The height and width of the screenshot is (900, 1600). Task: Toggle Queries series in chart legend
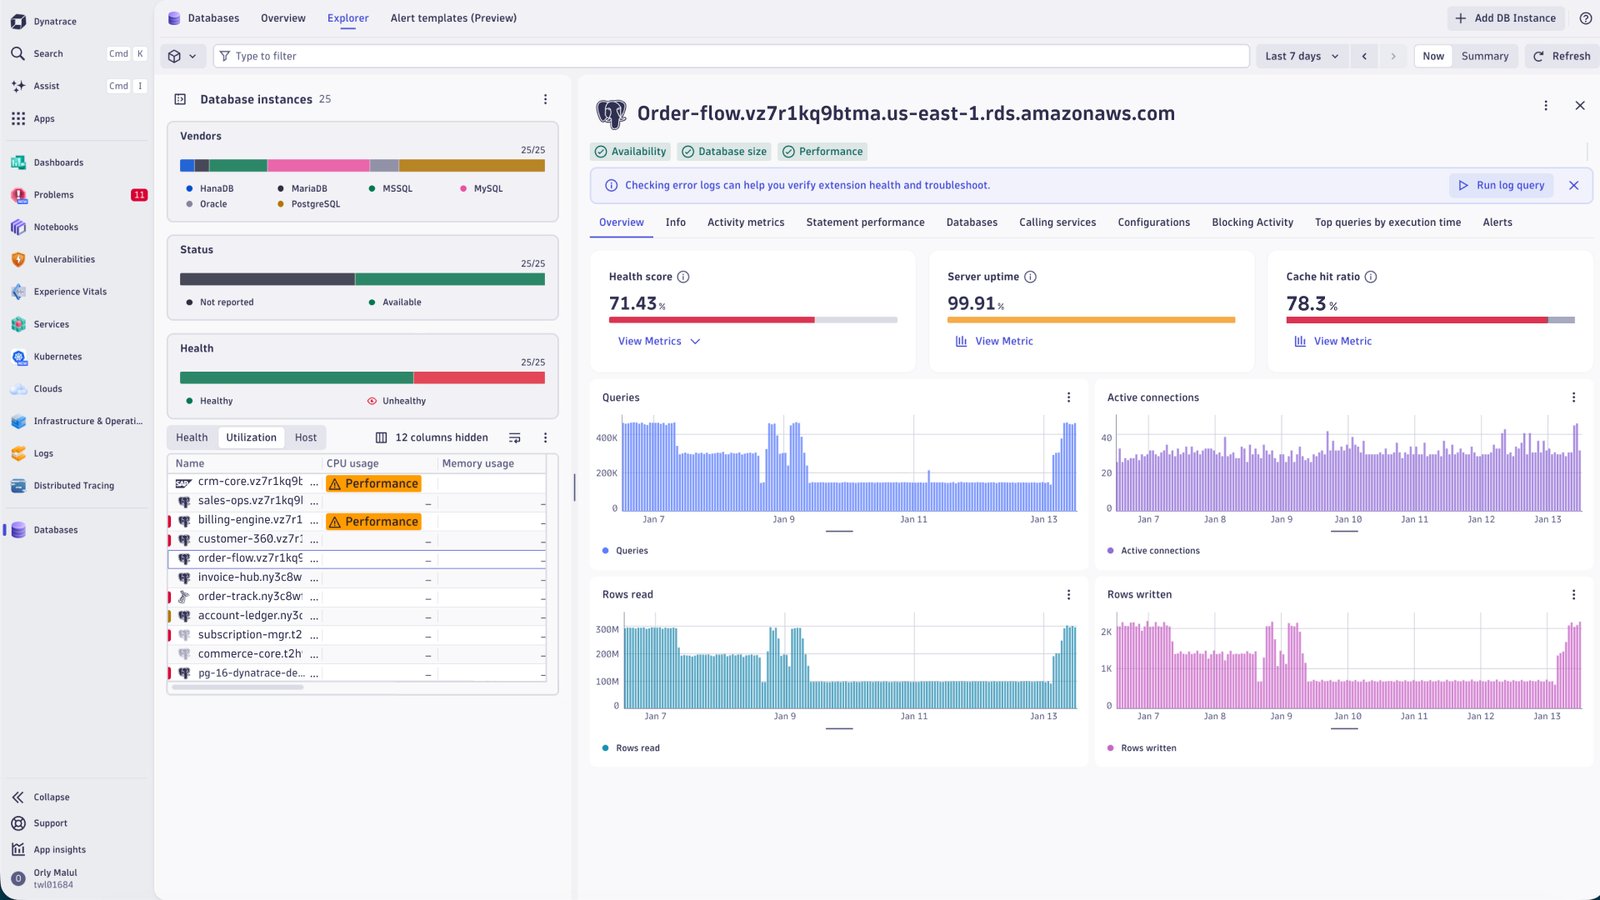(x=625, y=551)
